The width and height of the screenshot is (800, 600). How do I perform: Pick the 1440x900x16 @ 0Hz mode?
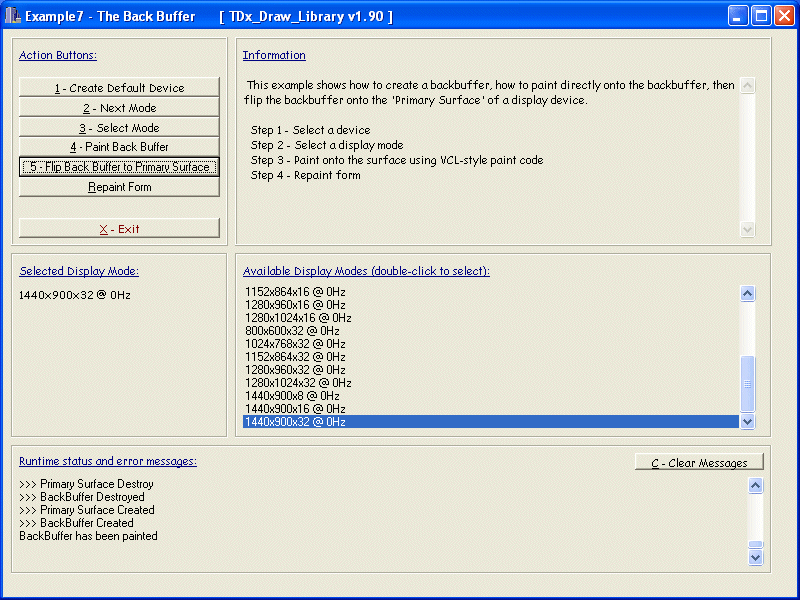point(295,409)
